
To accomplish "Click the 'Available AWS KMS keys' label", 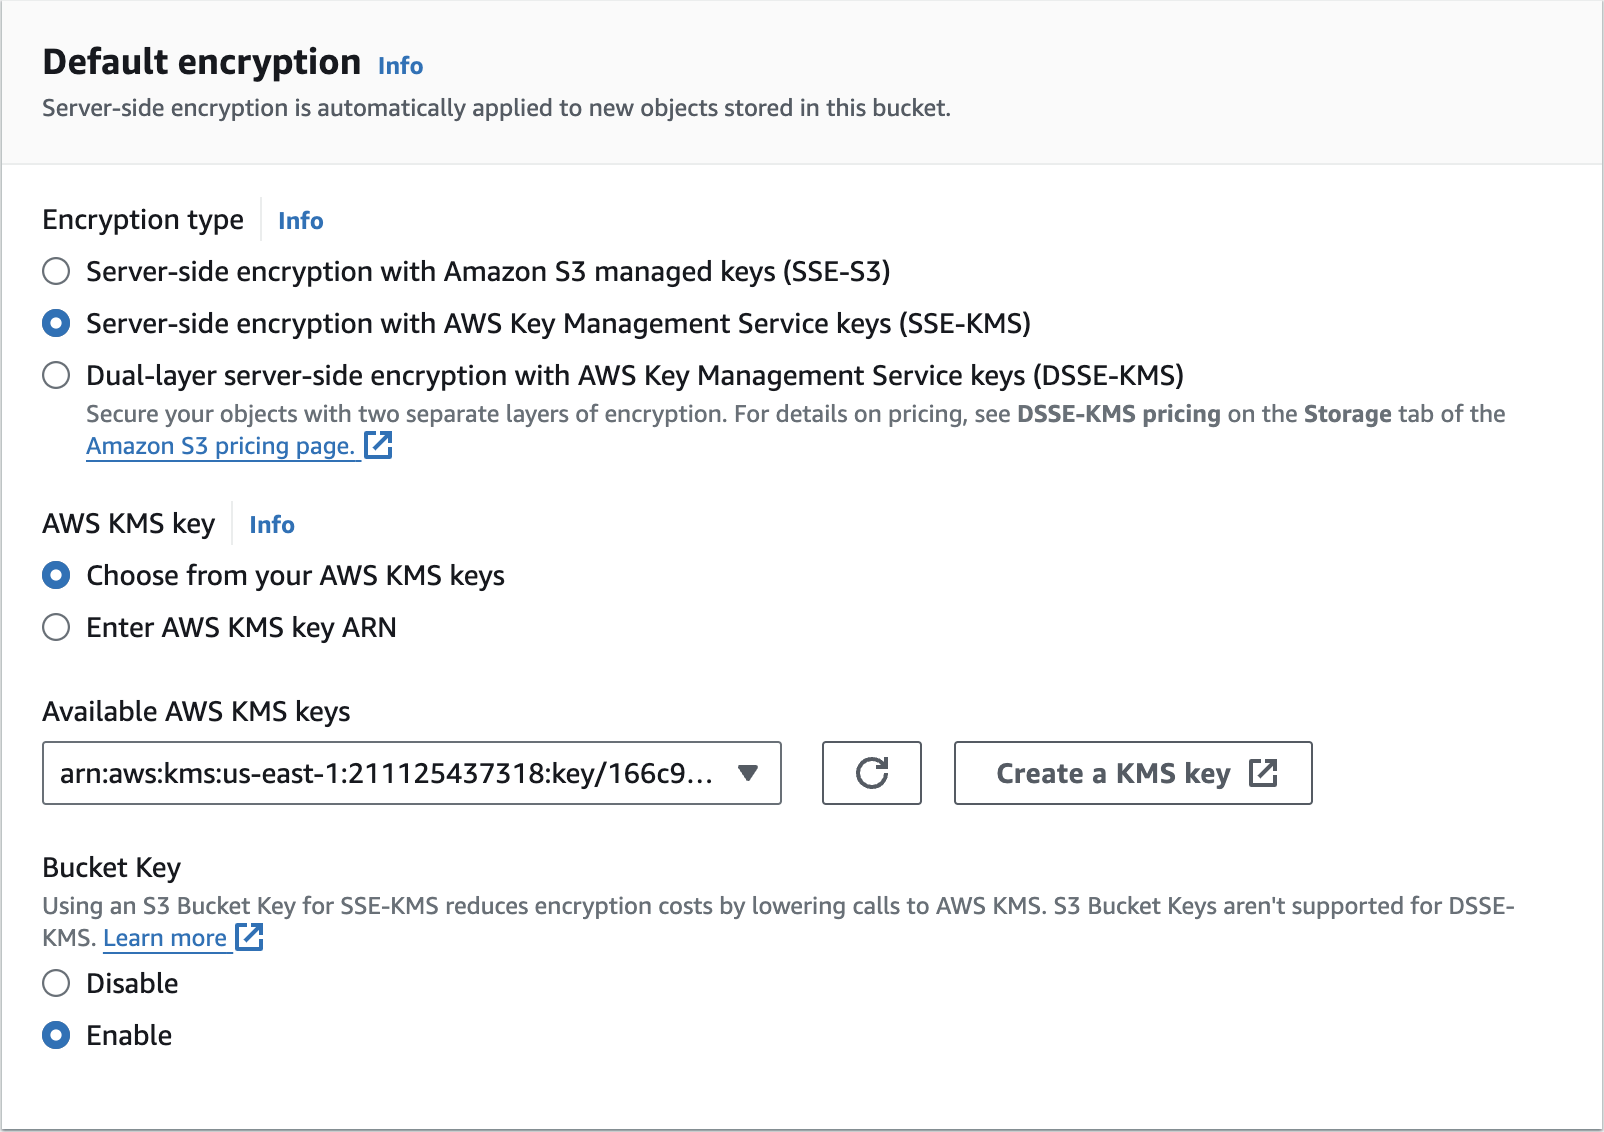I will (x=196, y=712).
